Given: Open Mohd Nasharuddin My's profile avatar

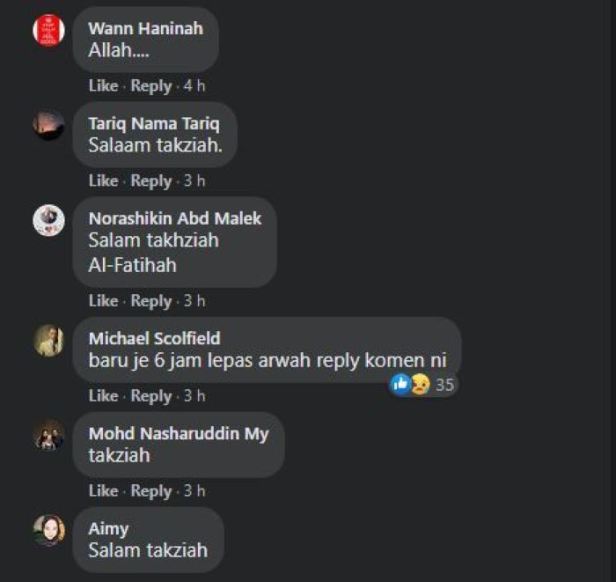Looking at the screenshot, I should click(x=49, y=436).
